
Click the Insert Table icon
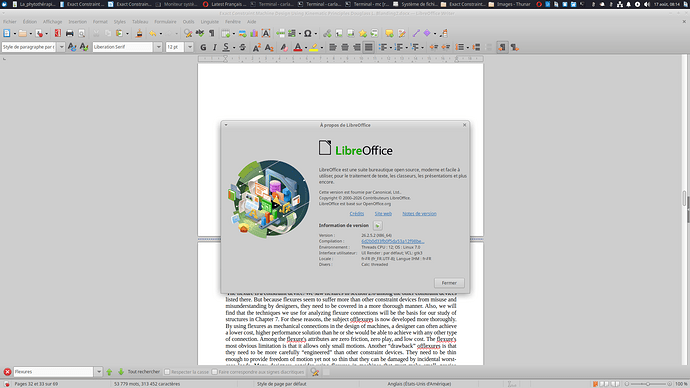[226, 33]
